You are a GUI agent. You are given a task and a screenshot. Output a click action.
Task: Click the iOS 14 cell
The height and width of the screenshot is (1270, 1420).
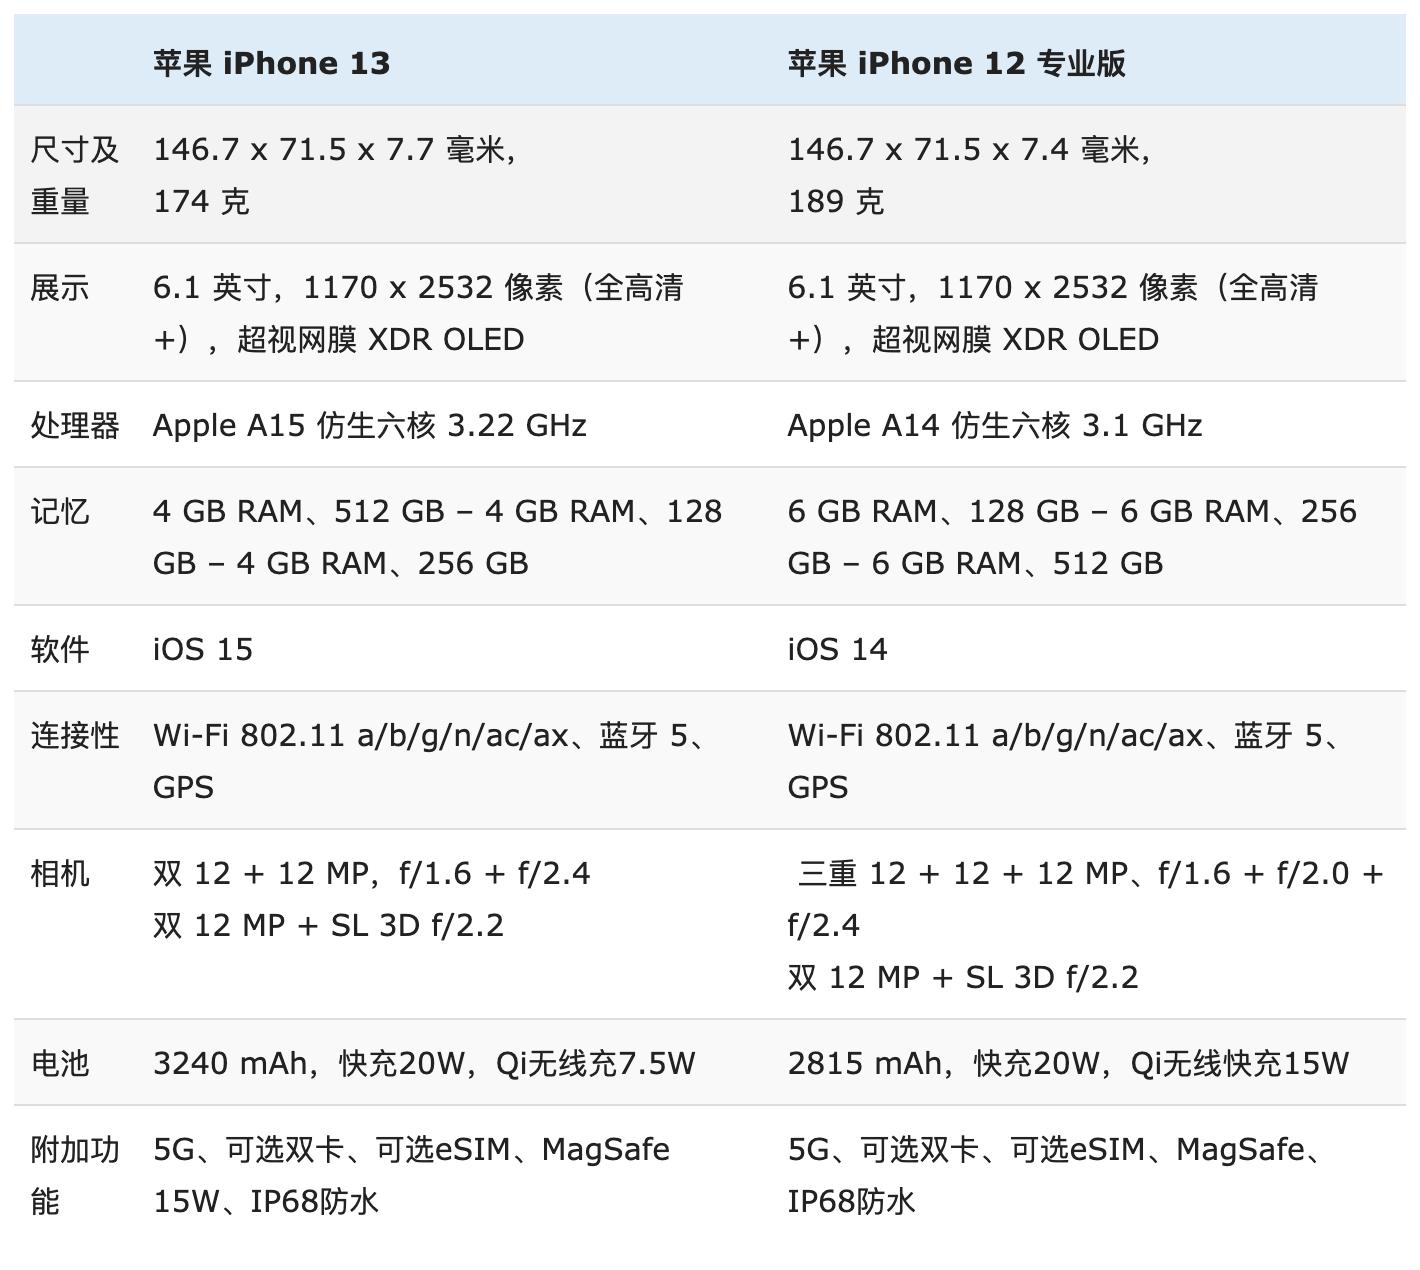(838, 649)
